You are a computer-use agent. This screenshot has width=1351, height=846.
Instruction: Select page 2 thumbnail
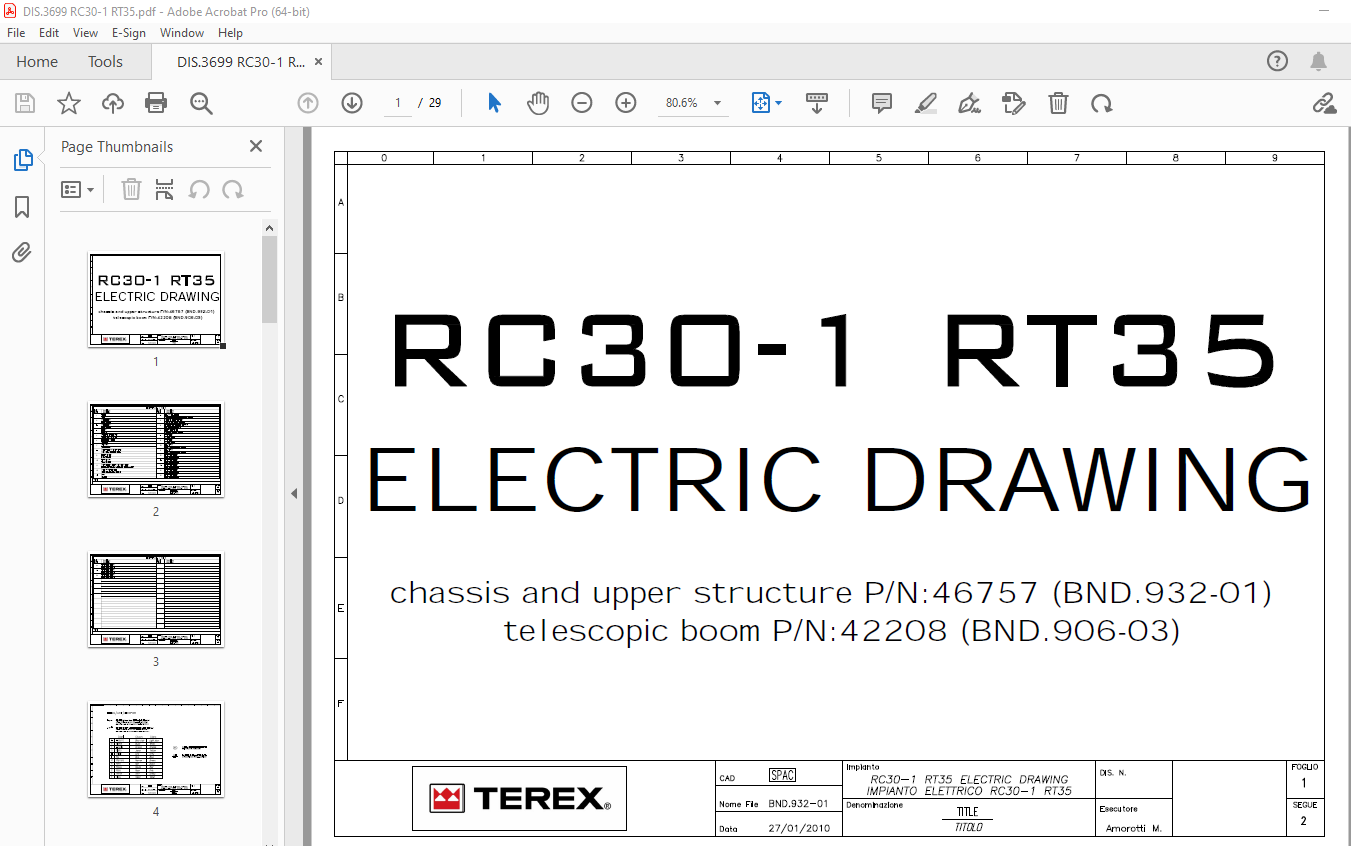[x=156, y=450]
